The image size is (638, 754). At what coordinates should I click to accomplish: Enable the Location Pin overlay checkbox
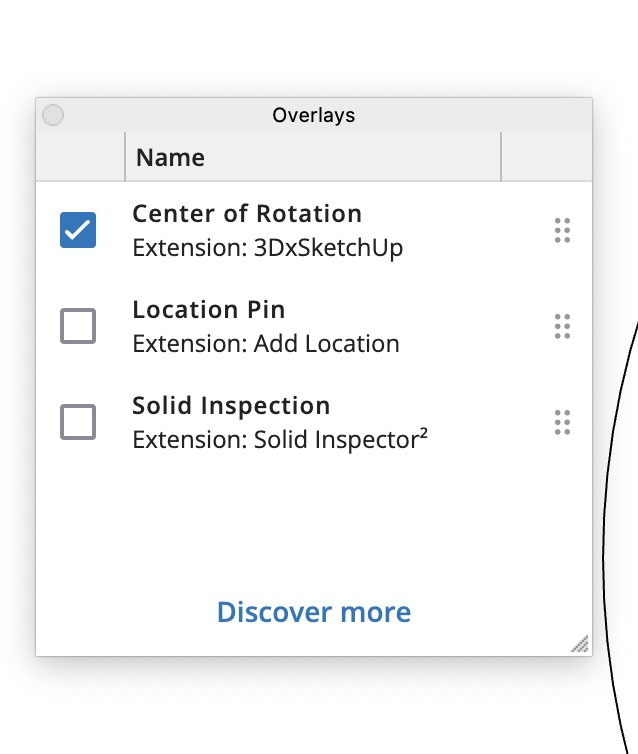(x=78, y=326)
